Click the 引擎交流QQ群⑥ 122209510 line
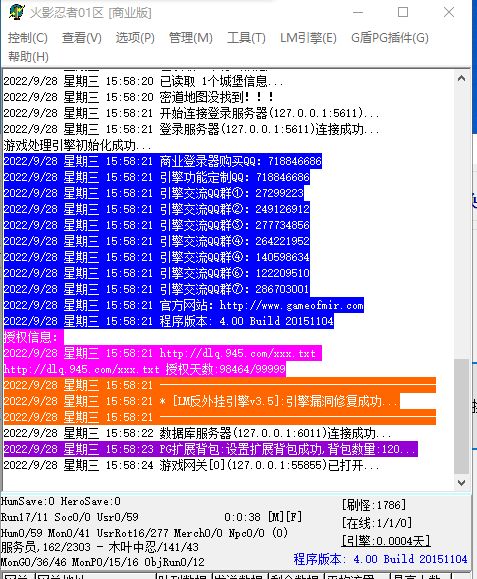Viewport: 477px width, 579px height. 157,273
